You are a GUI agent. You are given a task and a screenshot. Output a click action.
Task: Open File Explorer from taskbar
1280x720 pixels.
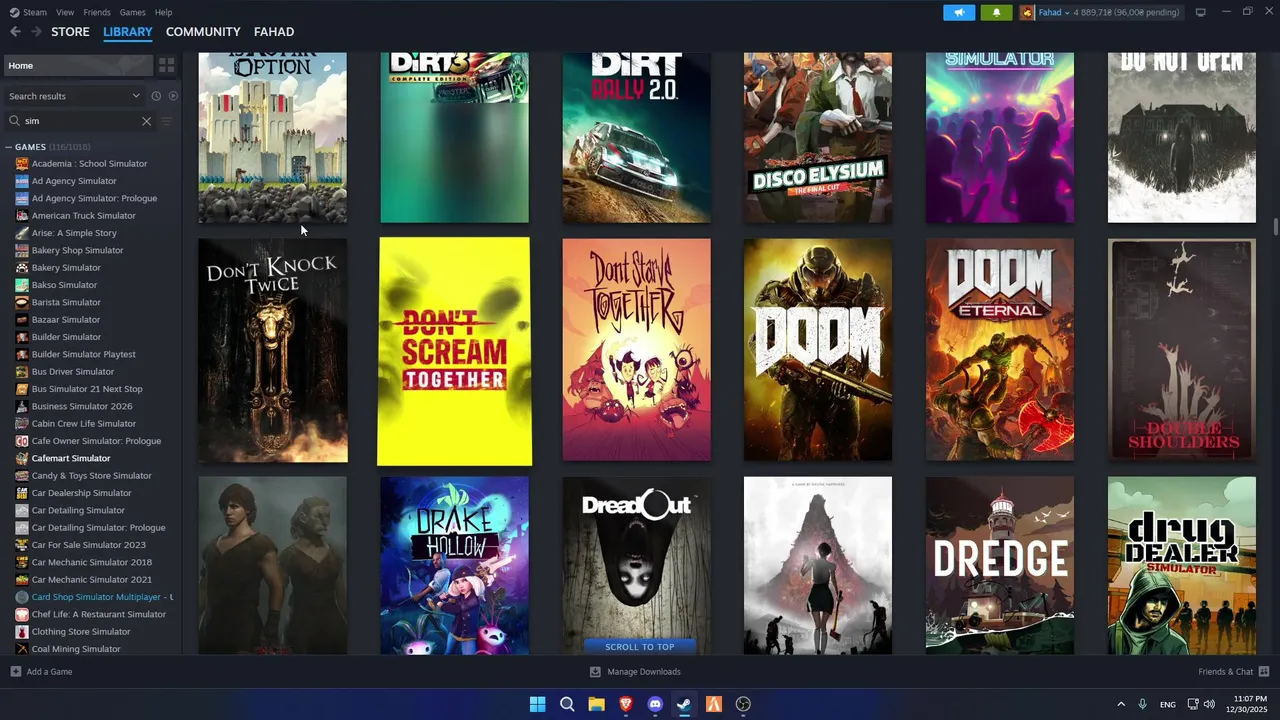point(596,704)
